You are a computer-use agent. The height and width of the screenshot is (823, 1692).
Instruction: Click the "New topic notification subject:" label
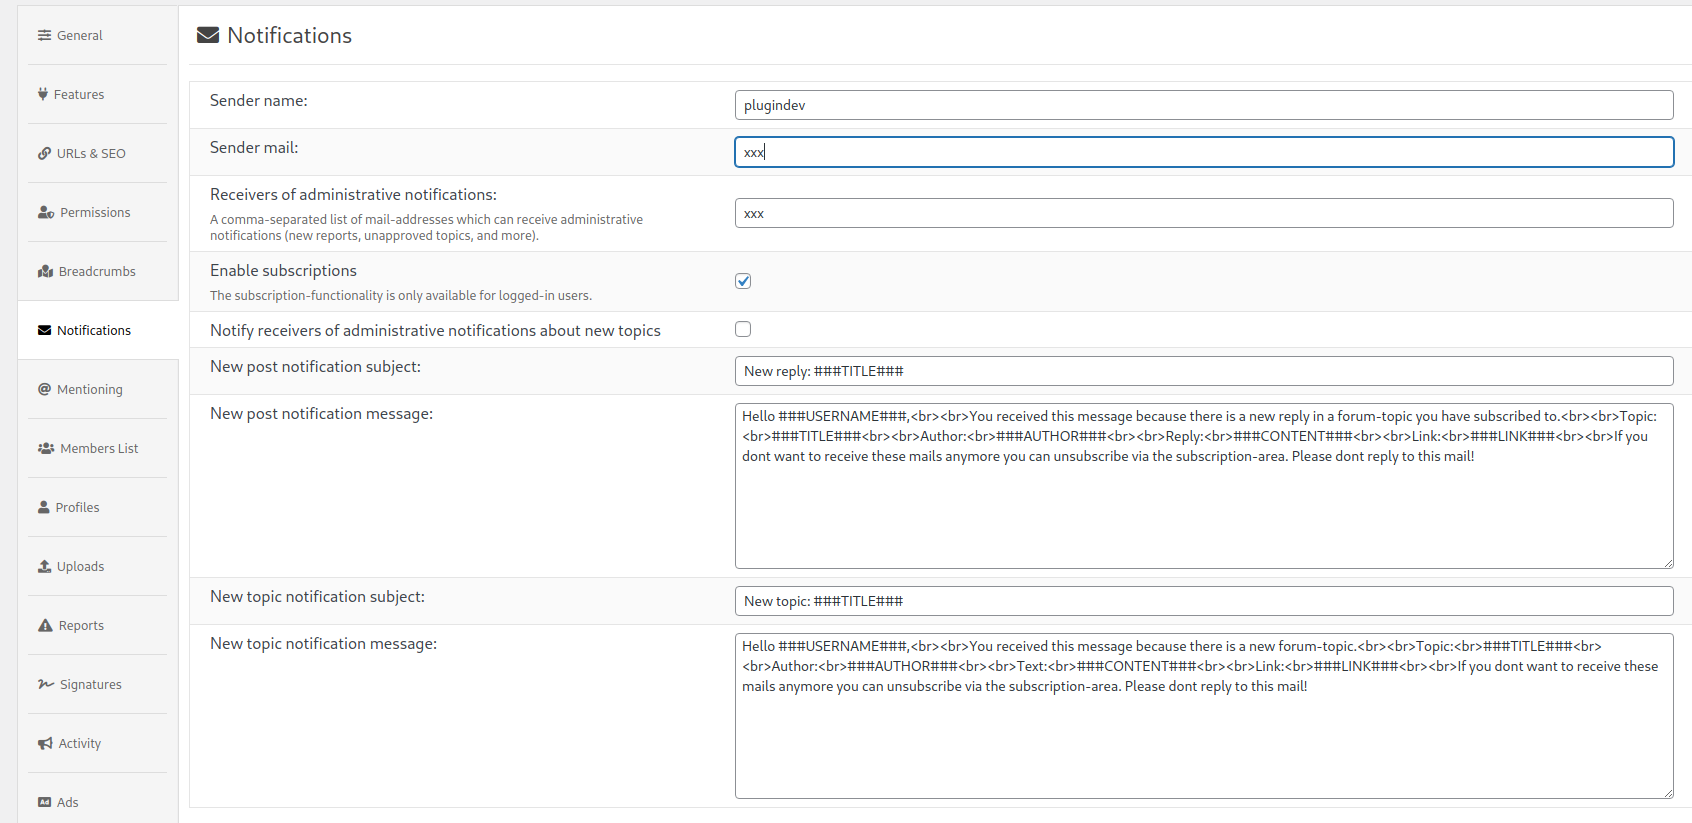[317, 597]
